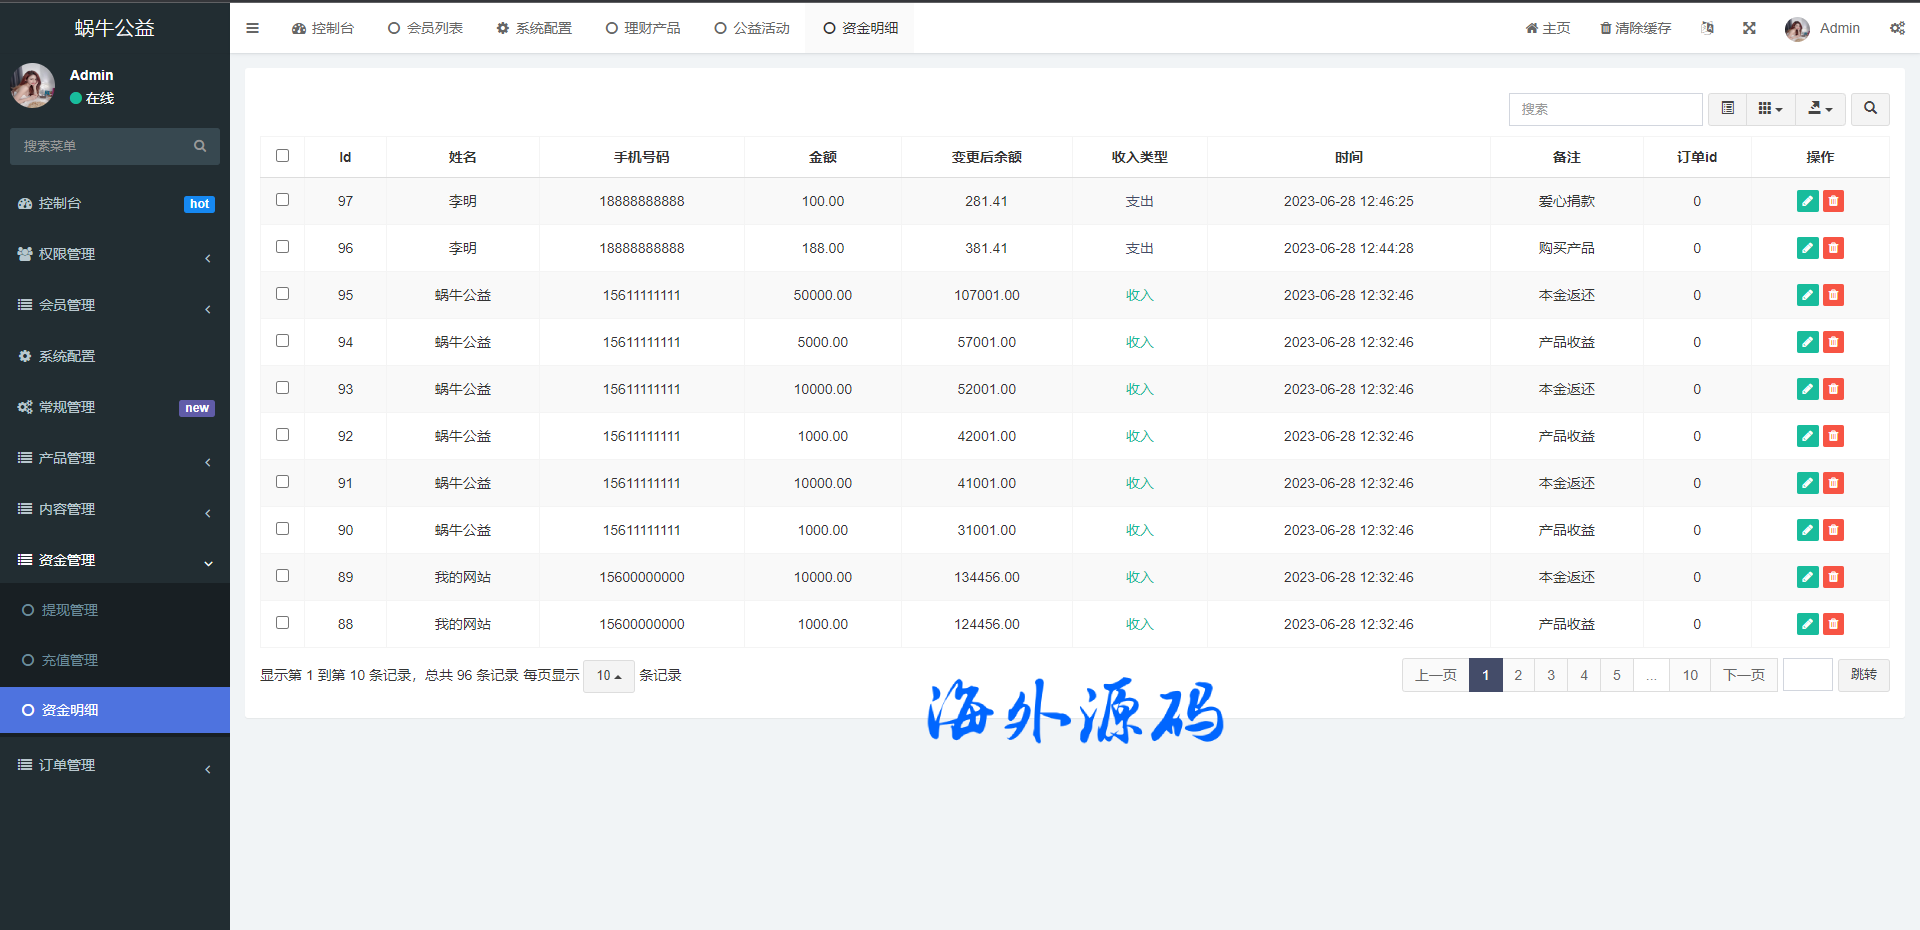The image size is (1920, 930).
Task: Click the magnifier search button above table
Action: (x=1870, y=109)
